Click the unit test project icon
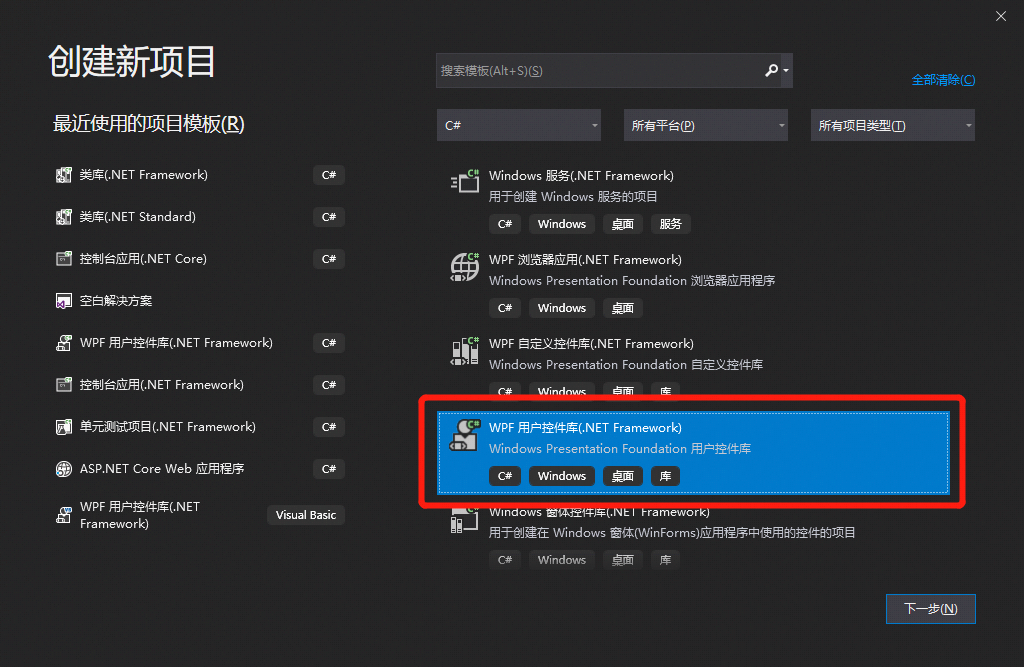 [63, 427]
